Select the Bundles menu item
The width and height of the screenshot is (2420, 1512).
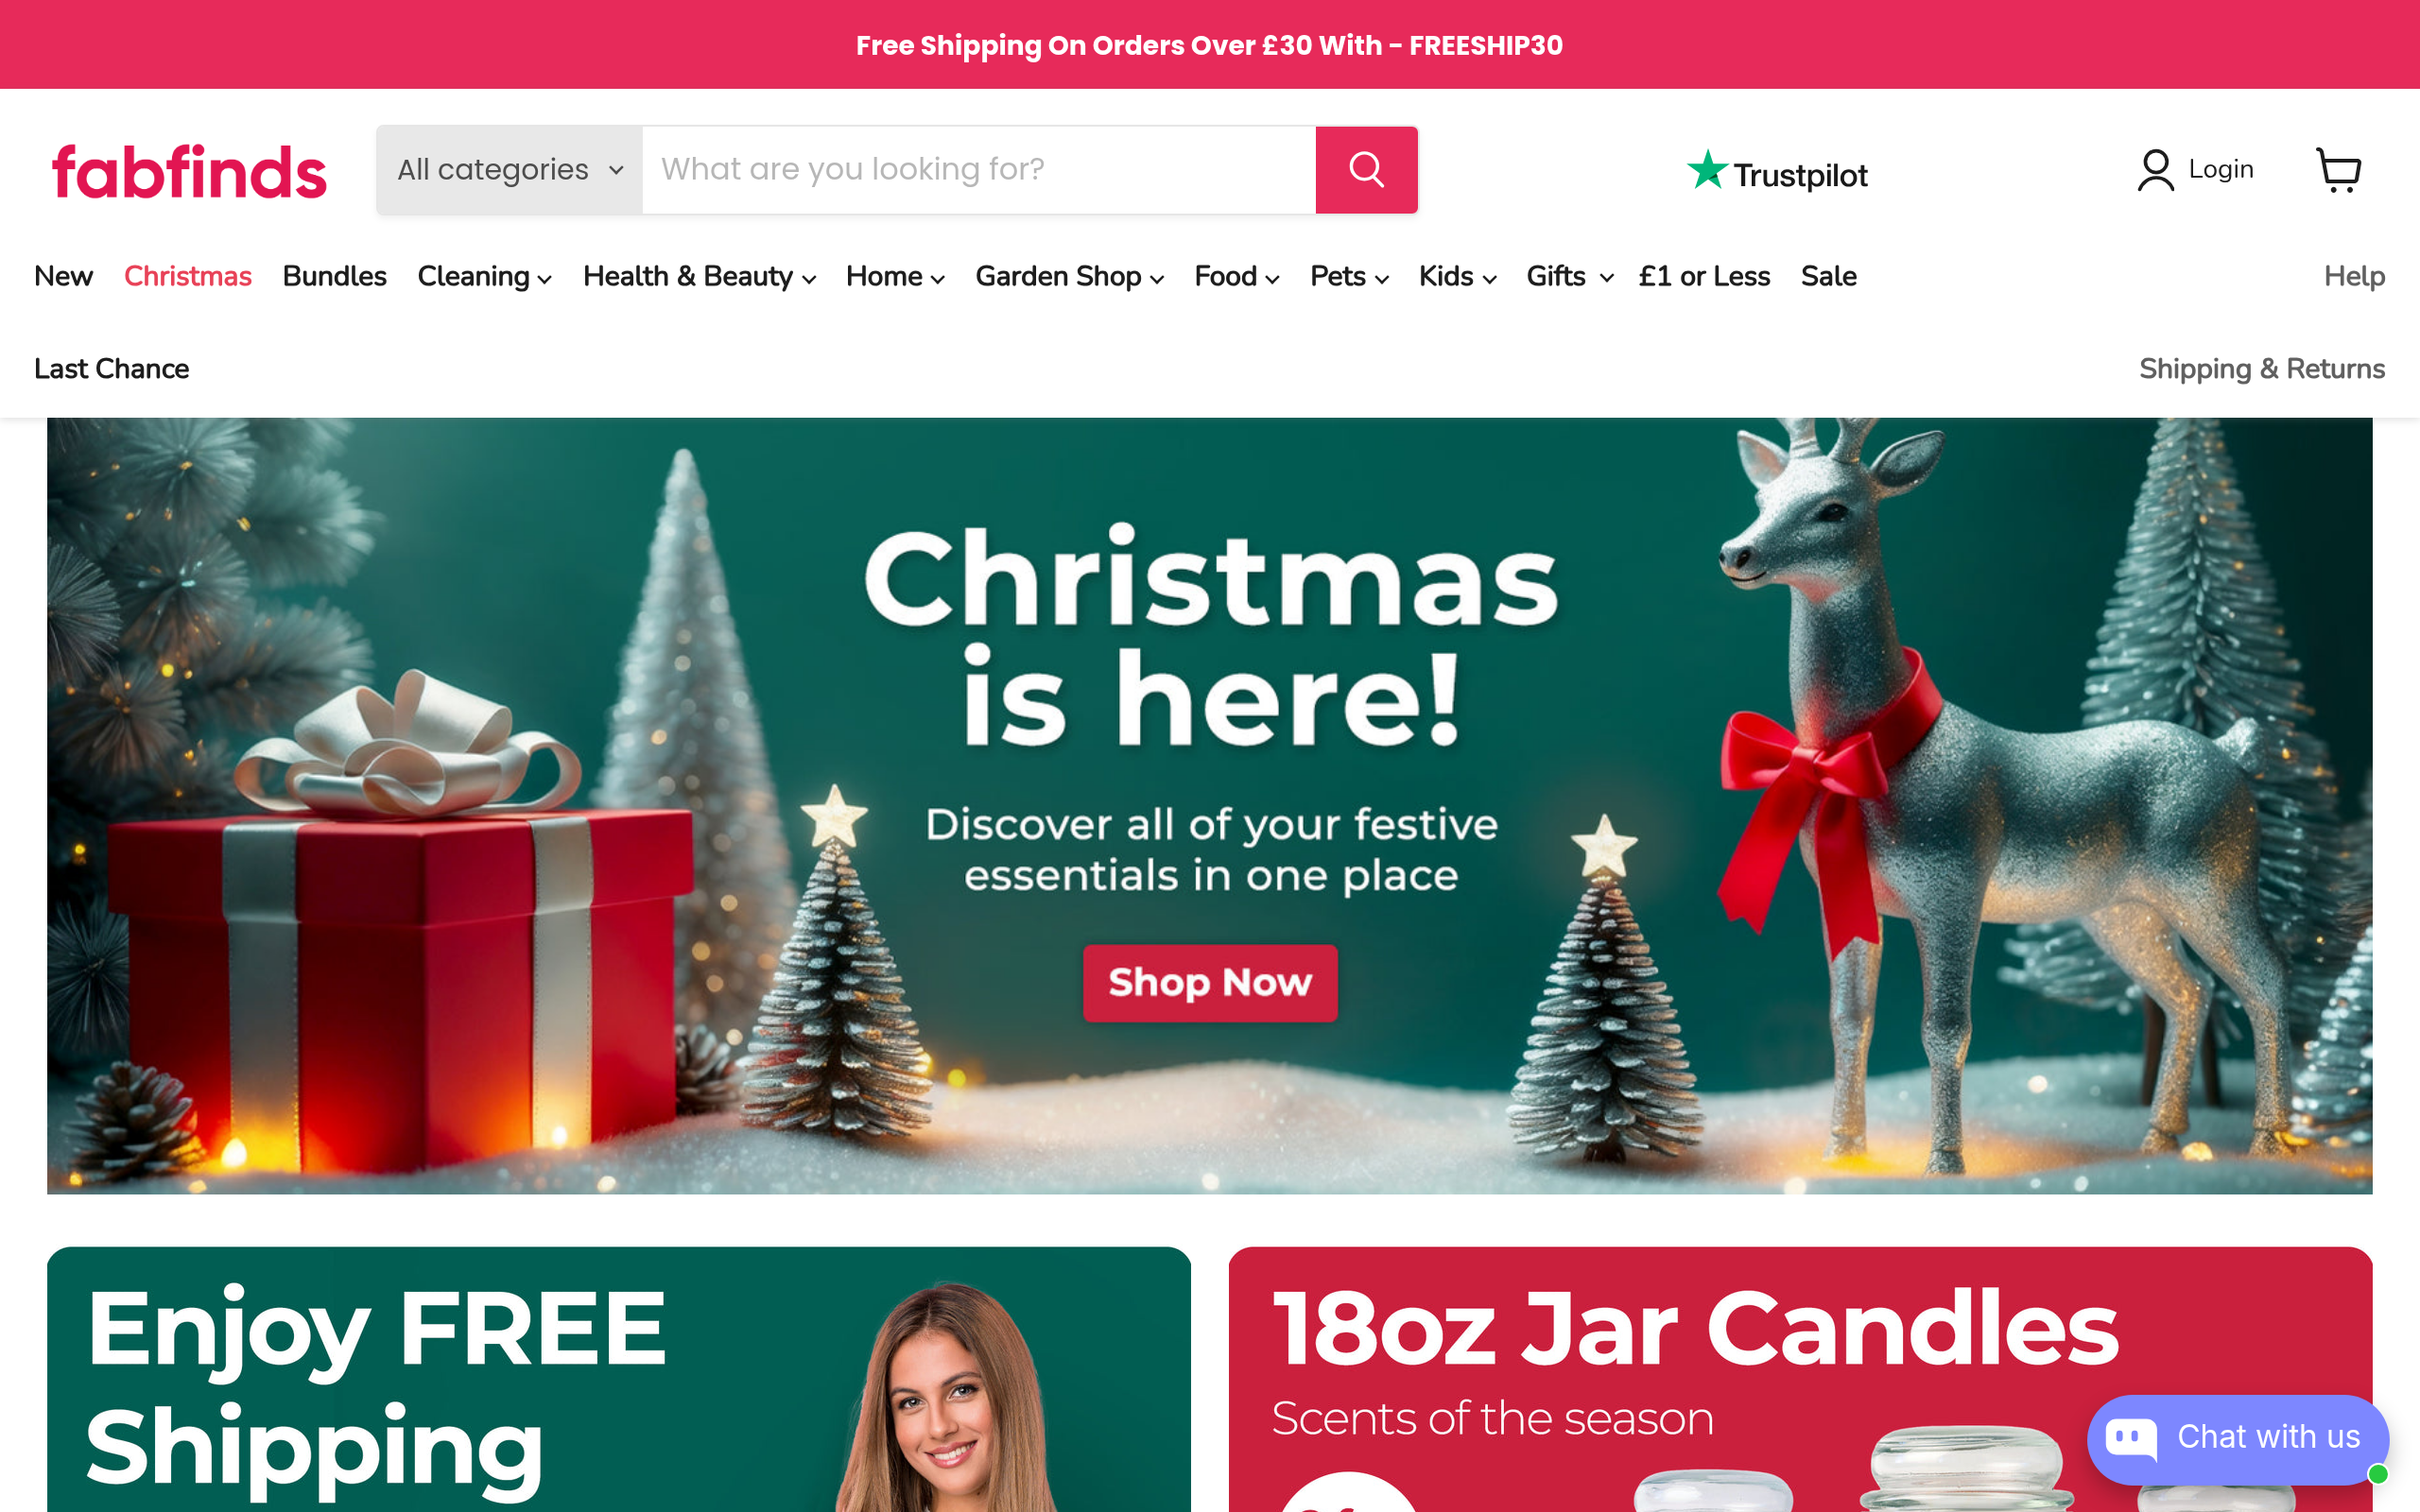tap(334, 276)
